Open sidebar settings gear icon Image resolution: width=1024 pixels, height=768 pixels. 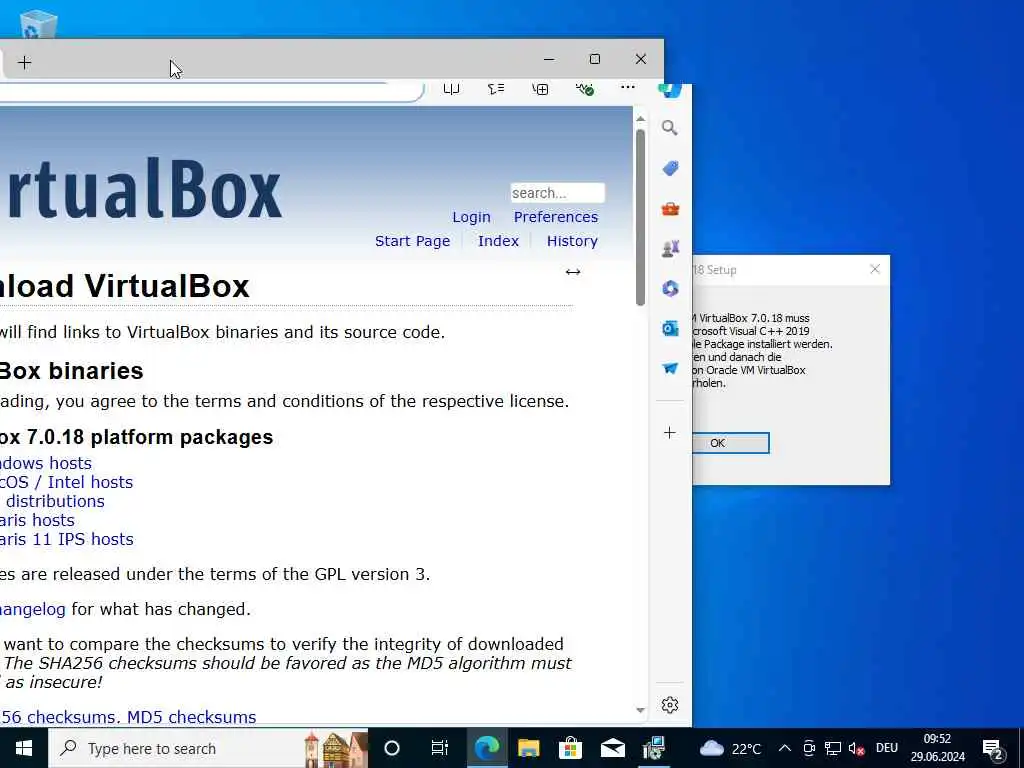click(669, 705)
